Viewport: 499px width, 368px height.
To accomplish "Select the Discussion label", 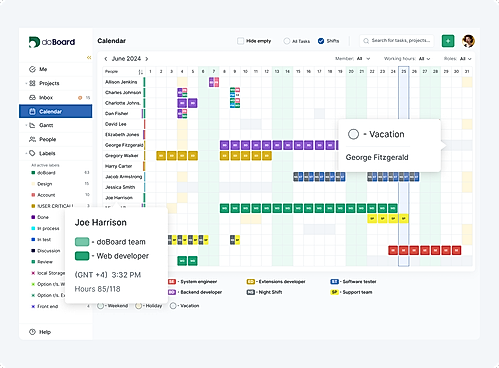I will (x=49, y=251).
